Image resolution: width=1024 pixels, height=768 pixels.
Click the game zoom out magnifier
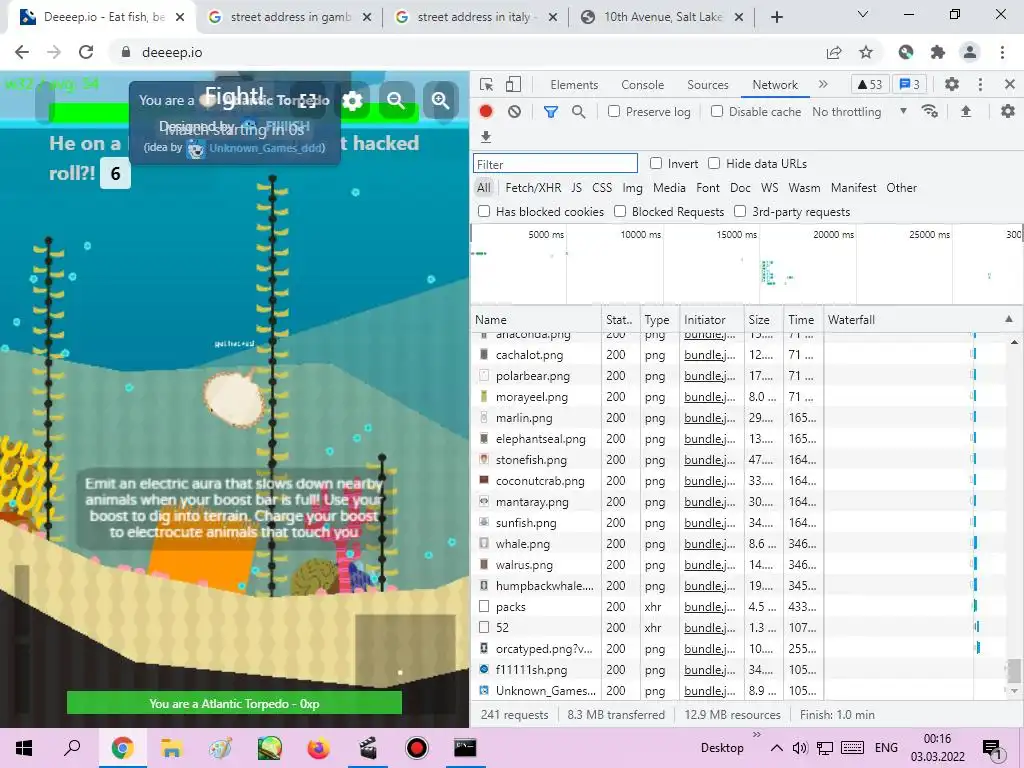click(x=395, y=101)
